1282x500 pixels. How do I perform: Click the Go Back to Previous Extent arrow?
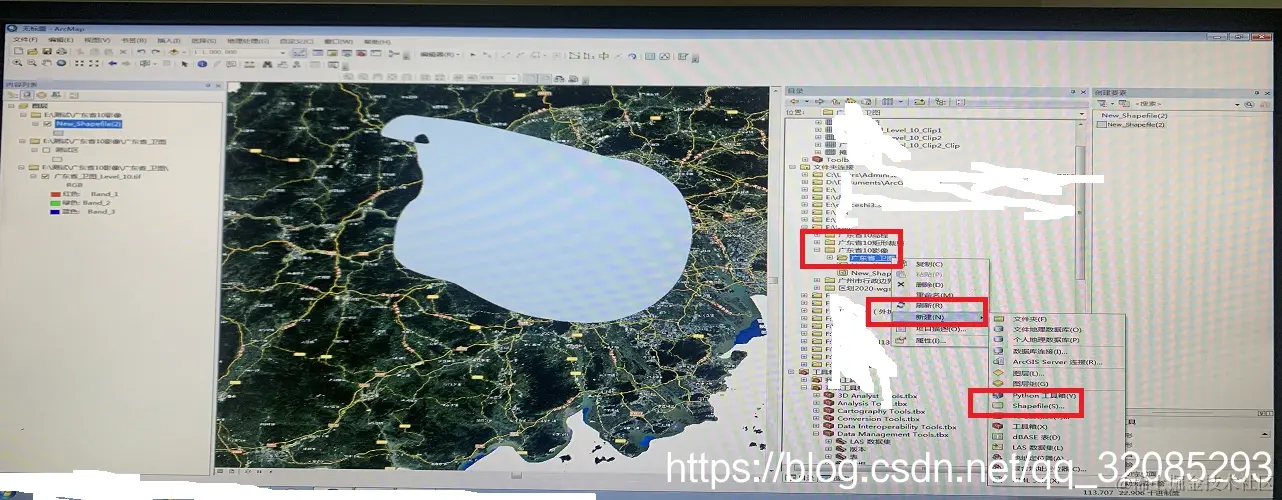tap(112, 63)
